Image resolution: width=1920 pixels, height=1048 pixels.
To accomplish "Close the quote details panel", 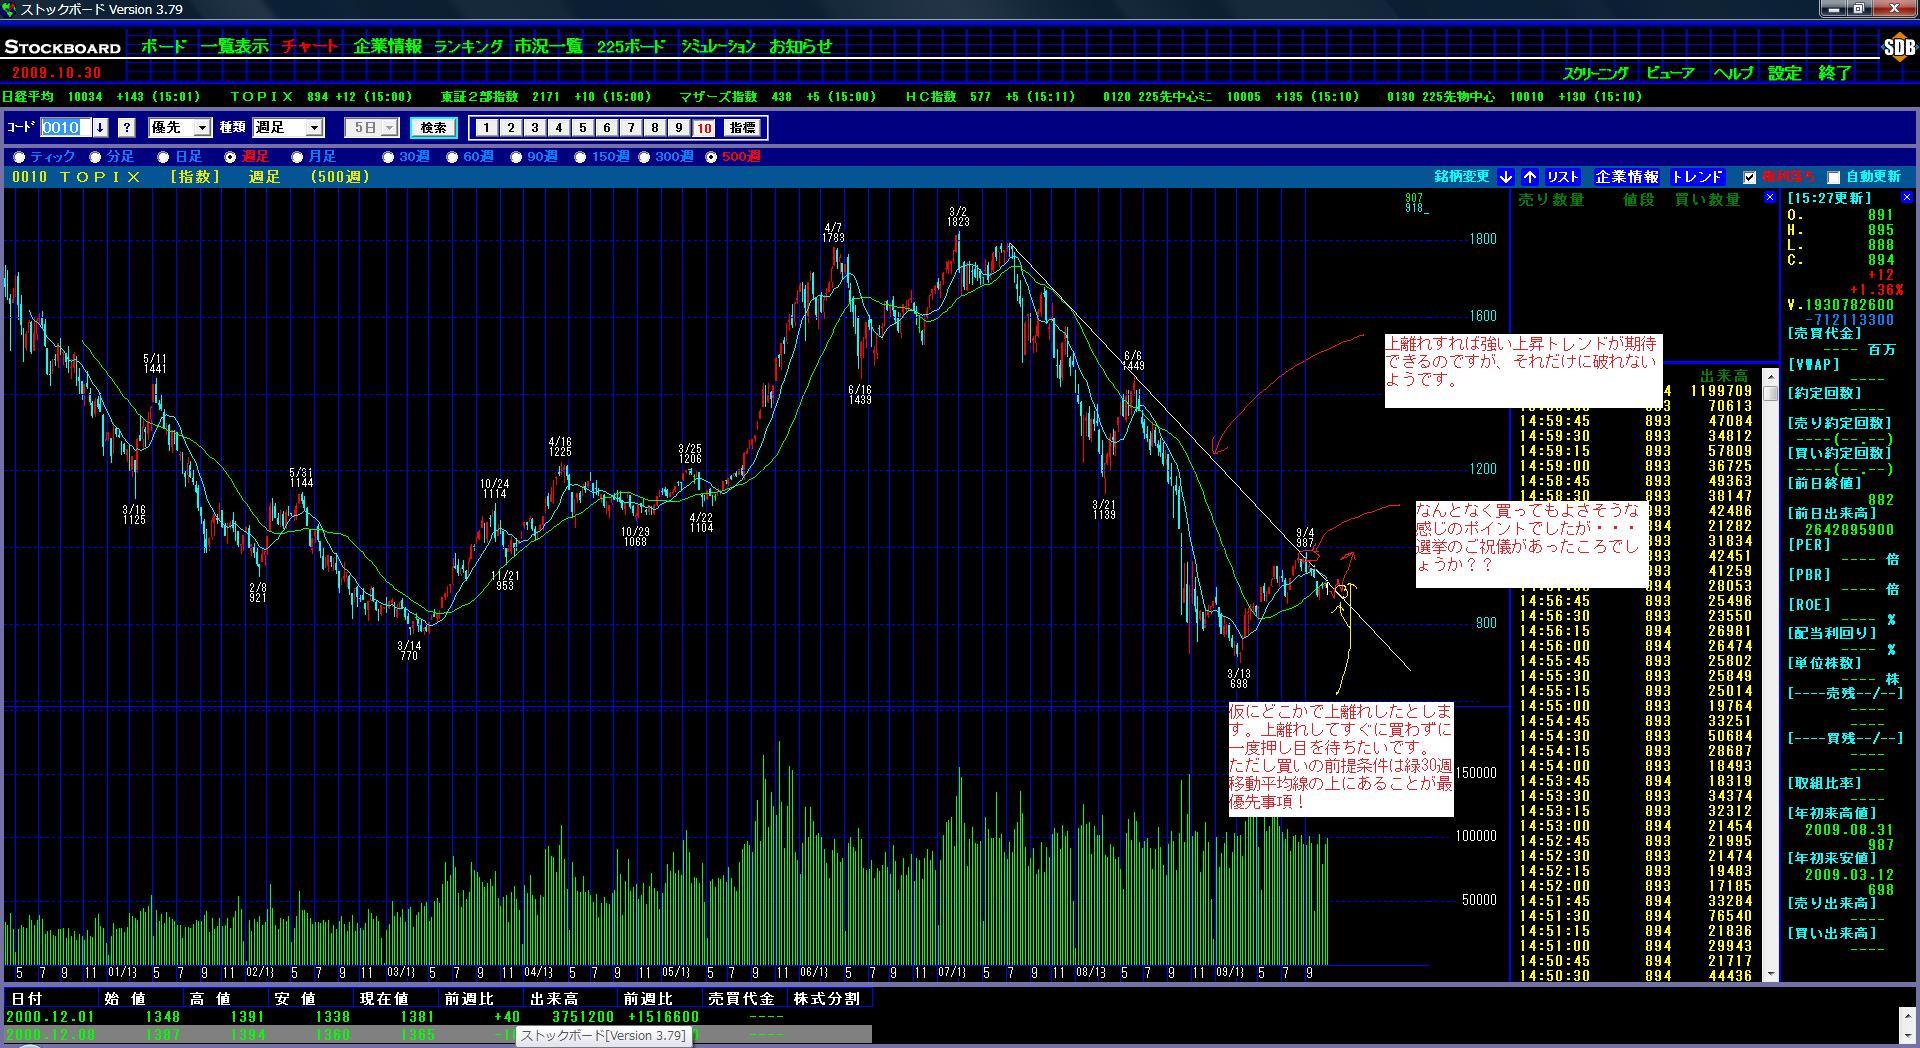I will click(1906, 198).
